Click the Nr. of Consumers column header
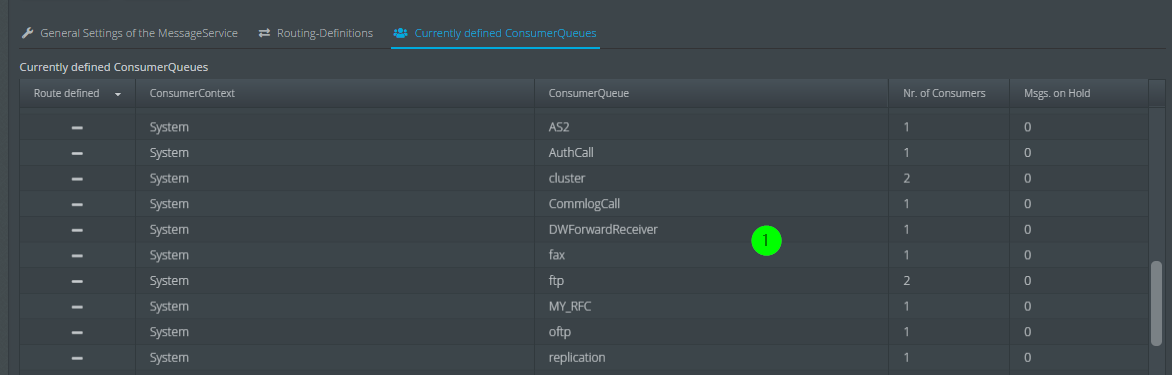The height and width of the screenshot is (375, 1172). click(x=949, y=93)
